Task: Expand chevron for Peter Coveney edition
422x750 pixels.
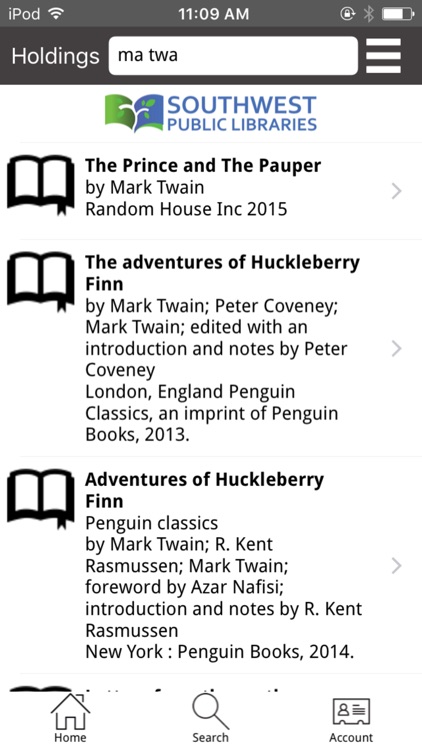Action: pos(396,349)
